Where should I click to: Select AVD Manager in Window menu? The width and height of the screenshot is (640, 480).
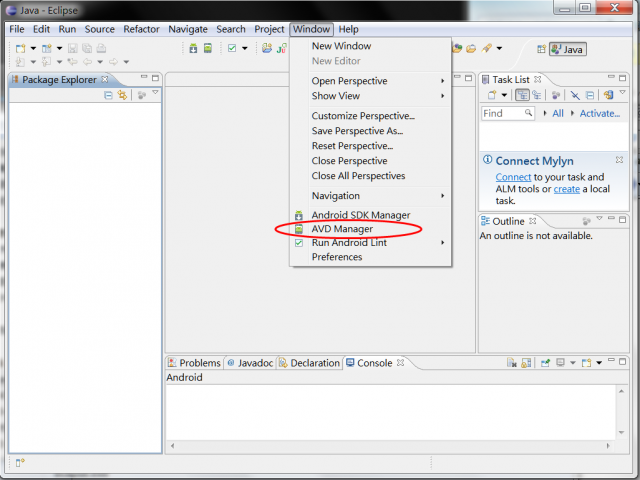tap(371, 229)
